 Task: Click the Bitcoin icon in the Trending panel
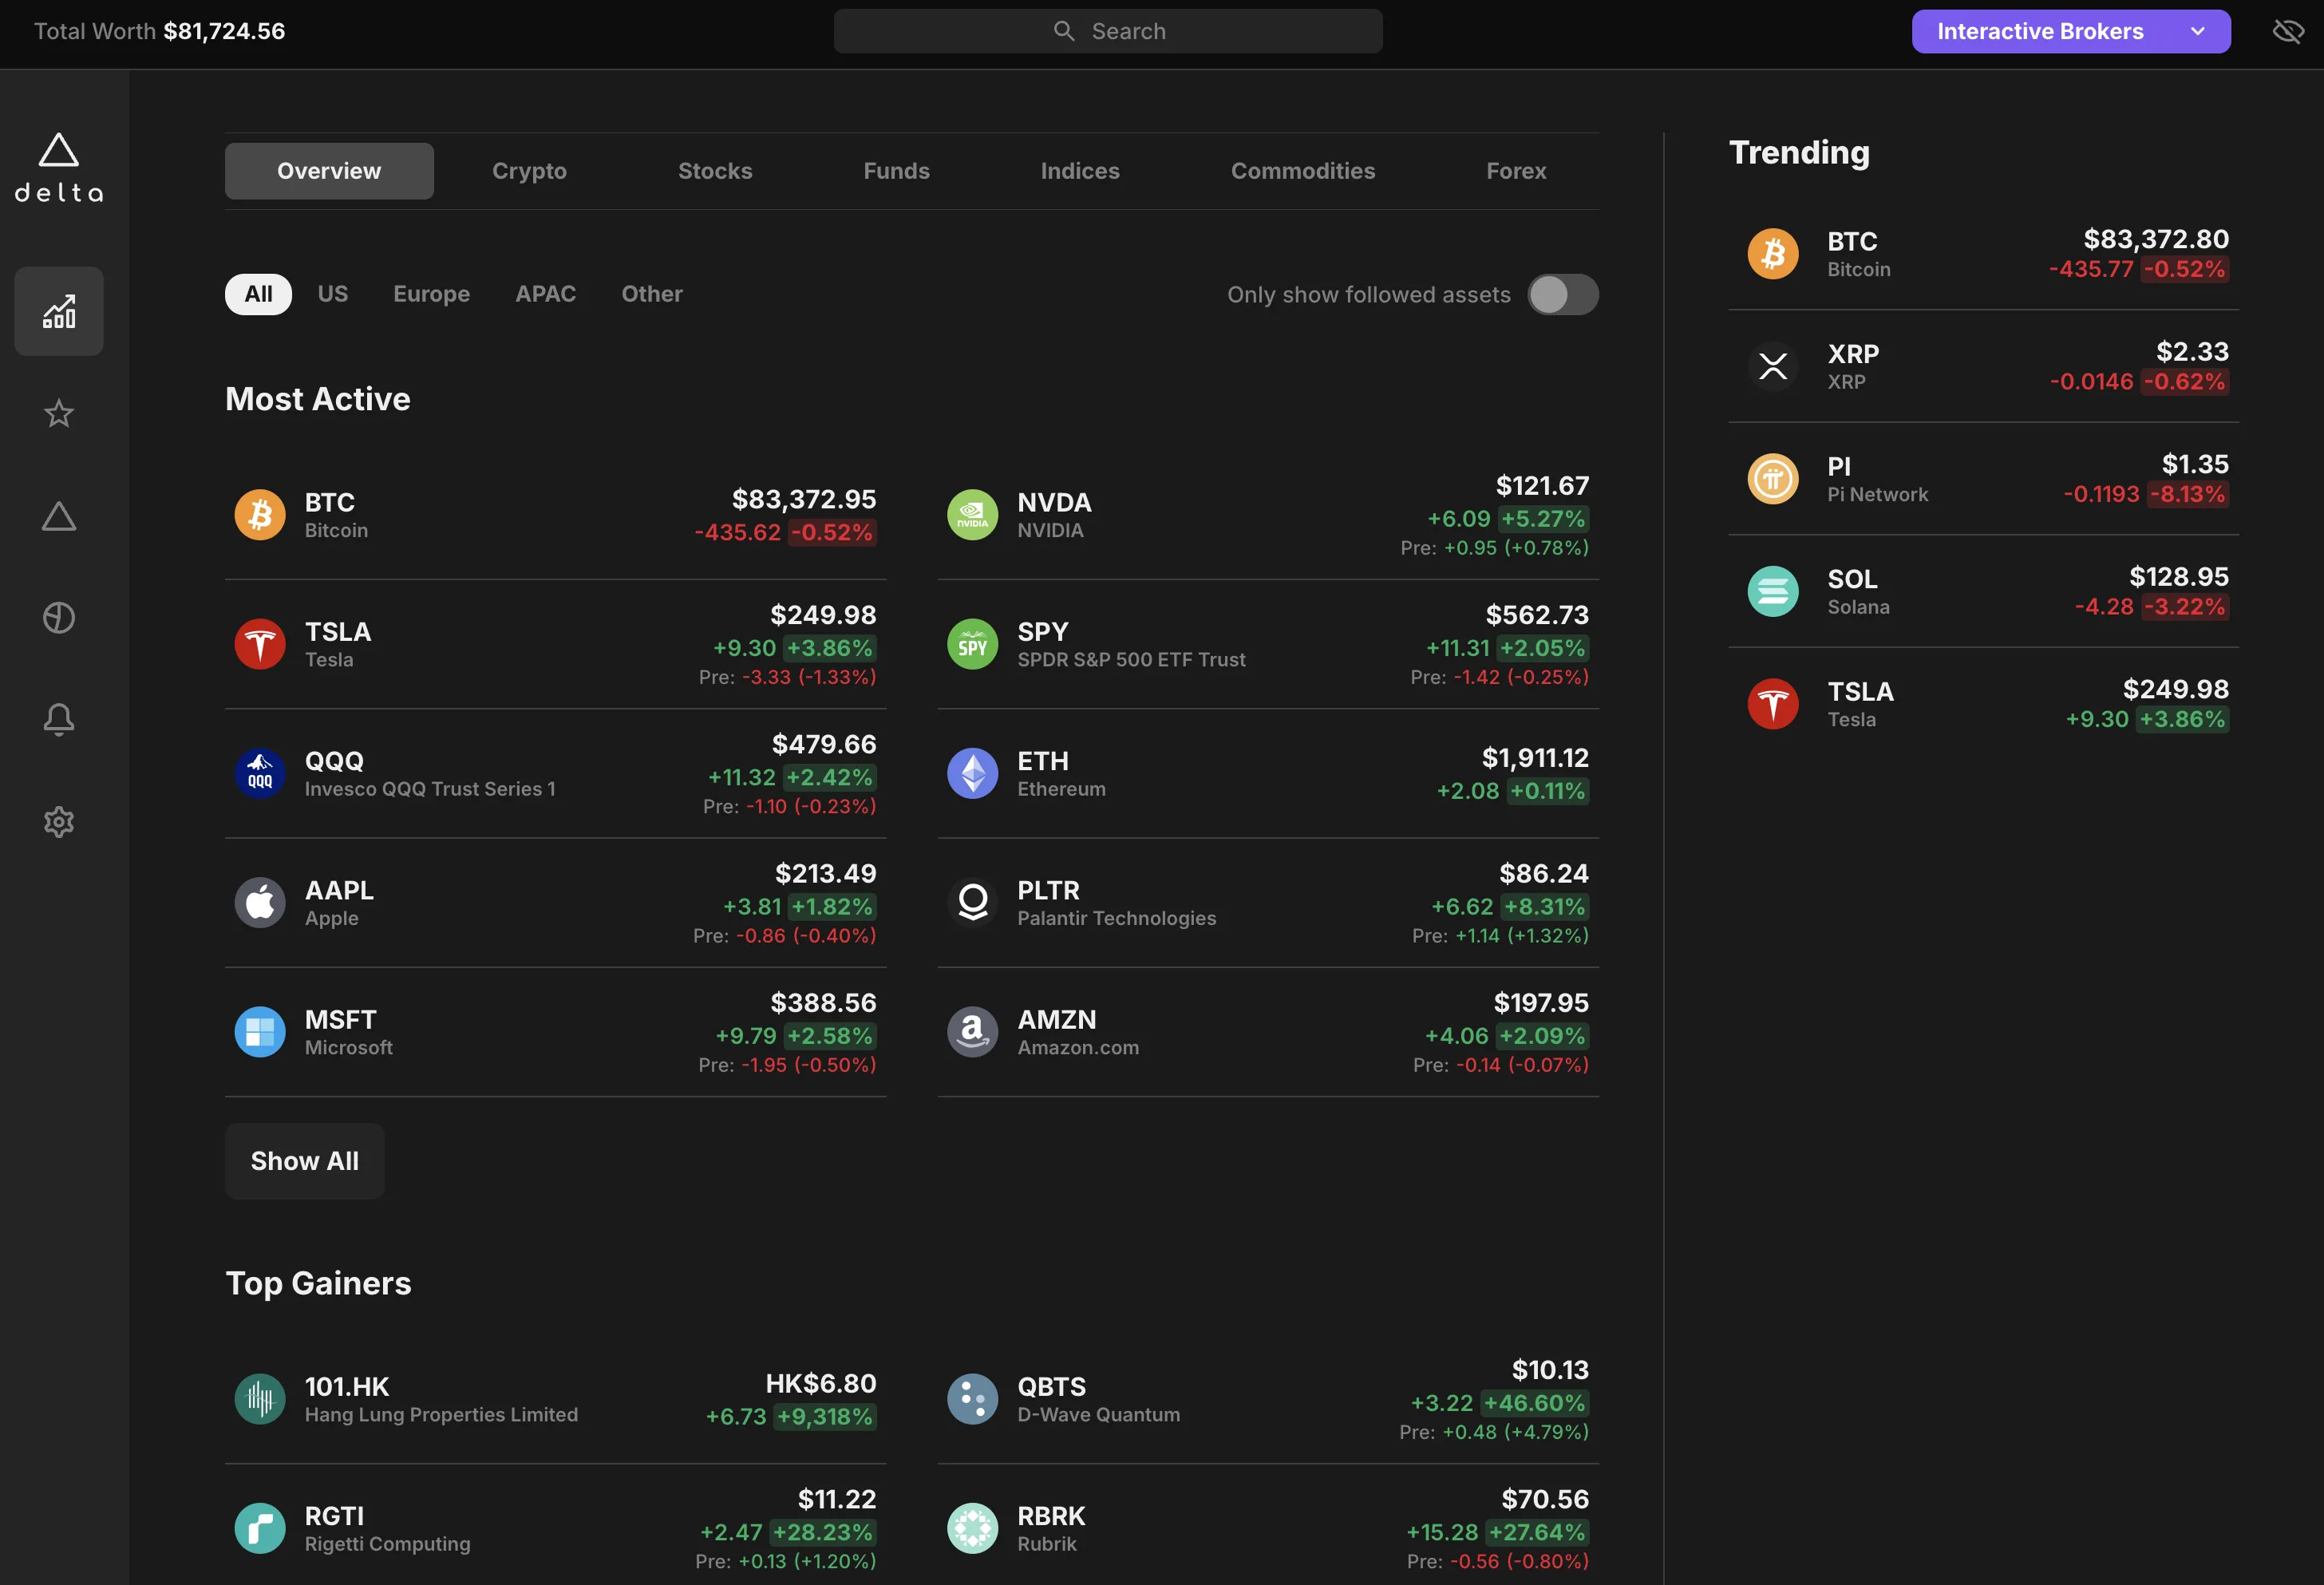click(x=1772, y=253)
